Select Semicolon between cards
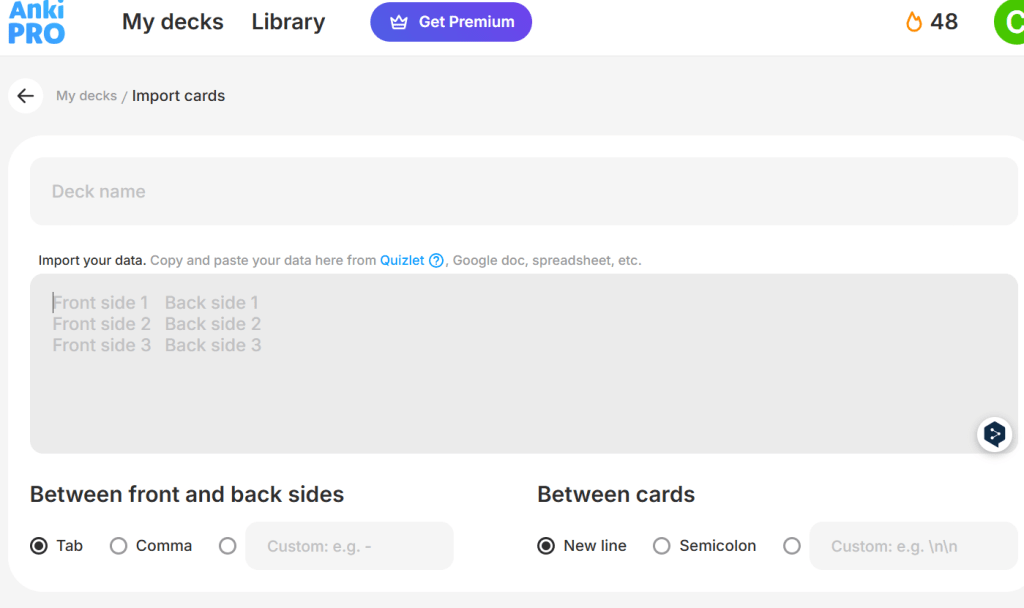 (661, 546)
